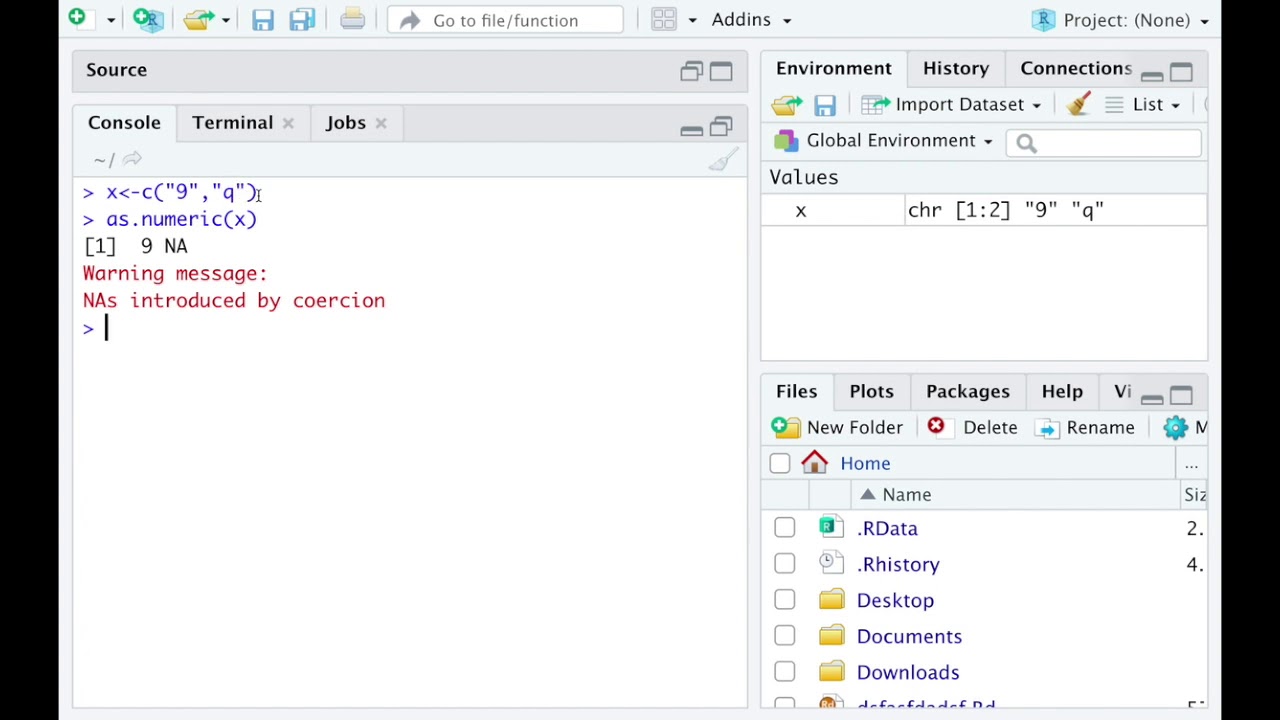1280x720 pixels.
Task: Check the .RData file checkbox
Action: [x=784, y=528]
